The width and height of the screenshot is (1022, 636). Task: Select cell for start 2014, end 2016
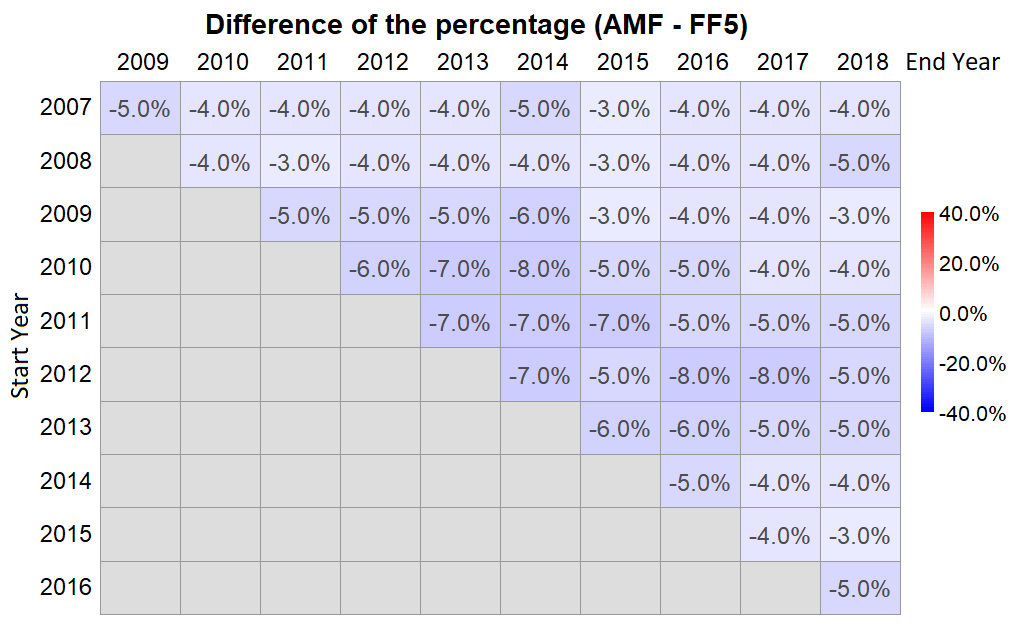click(700, 482)
